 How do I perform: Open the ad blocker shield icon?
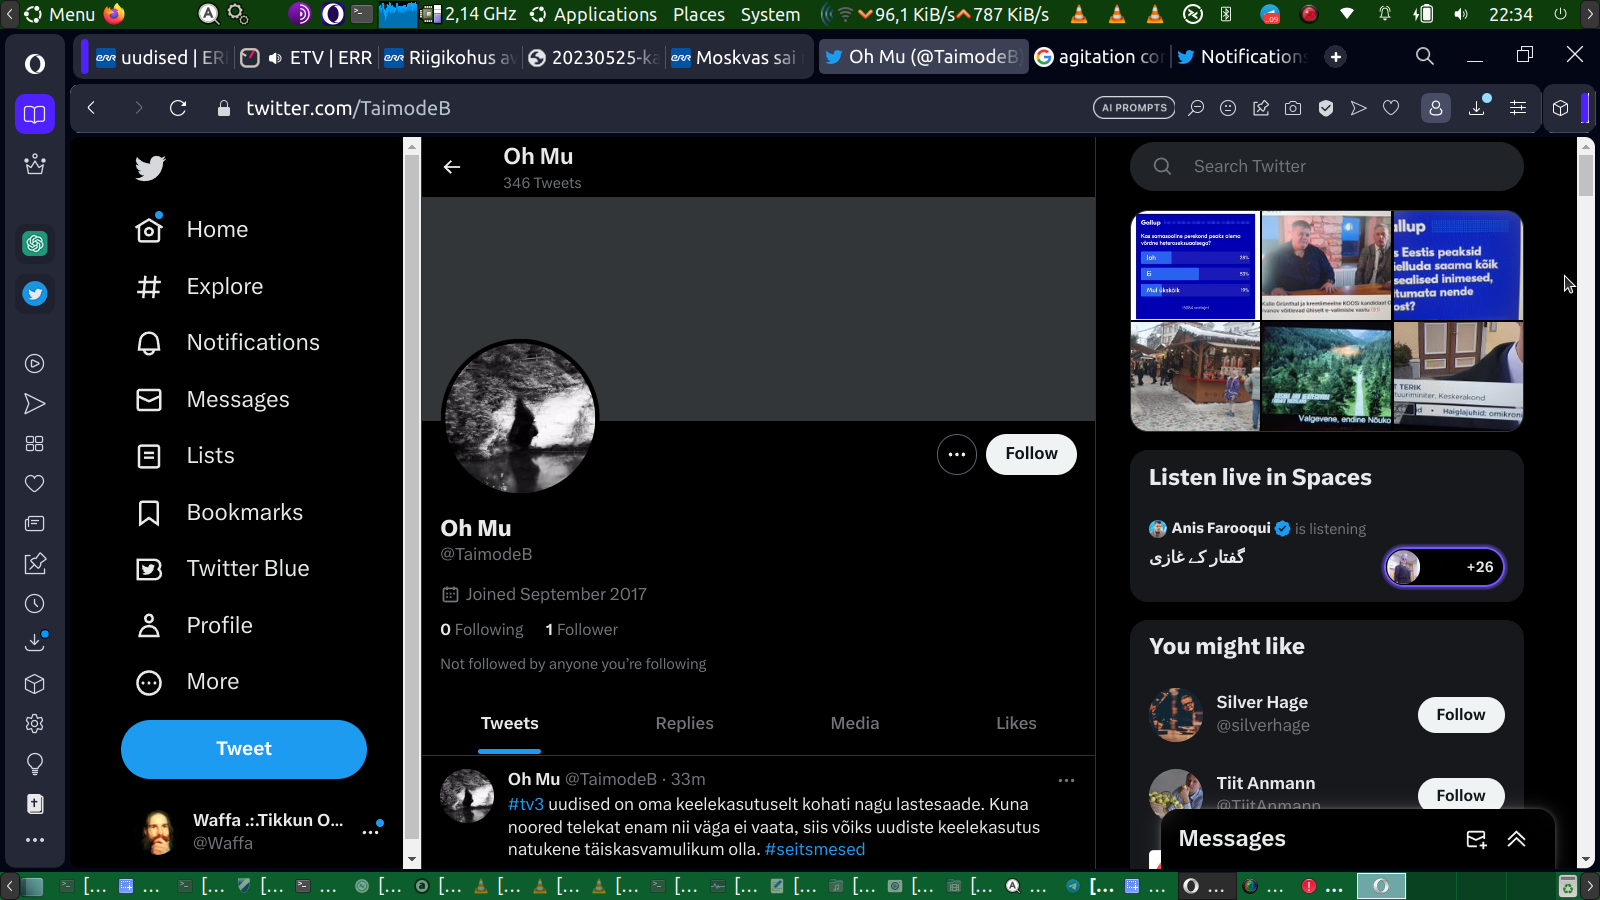pos(1326,108)
